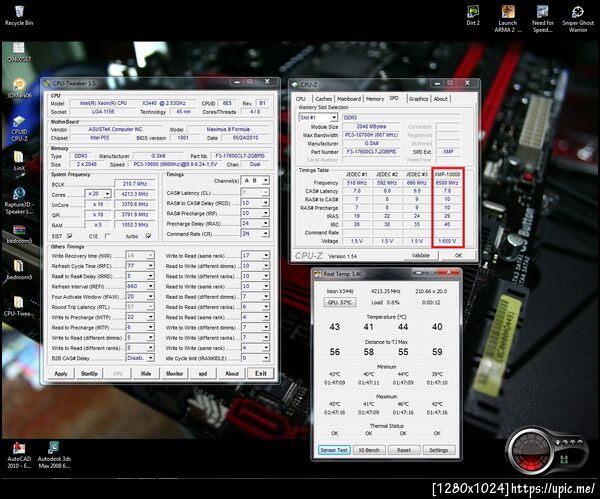Click the Monitor button in CPU-Tweaker

tap(174, 373)
